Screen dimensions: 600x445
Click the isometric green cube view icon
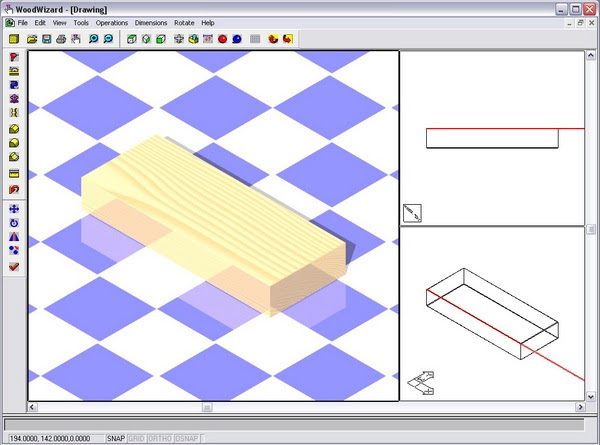pos(146,39)
